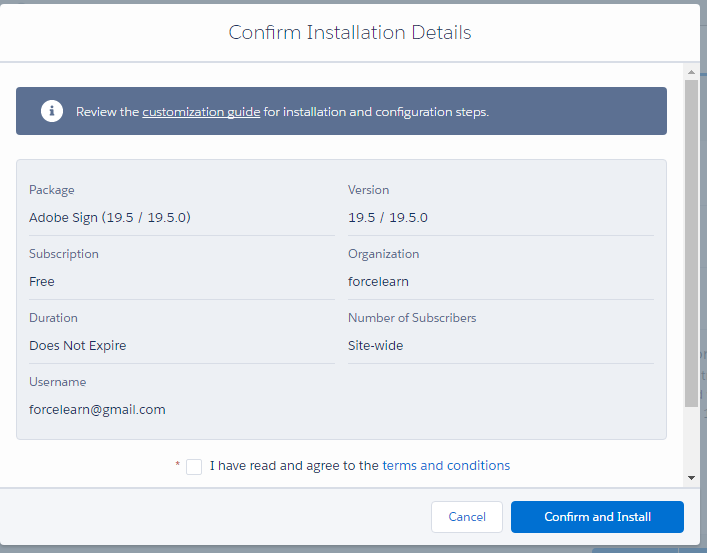
Task: Click the Free subscription value
Action: pos(42,282)
